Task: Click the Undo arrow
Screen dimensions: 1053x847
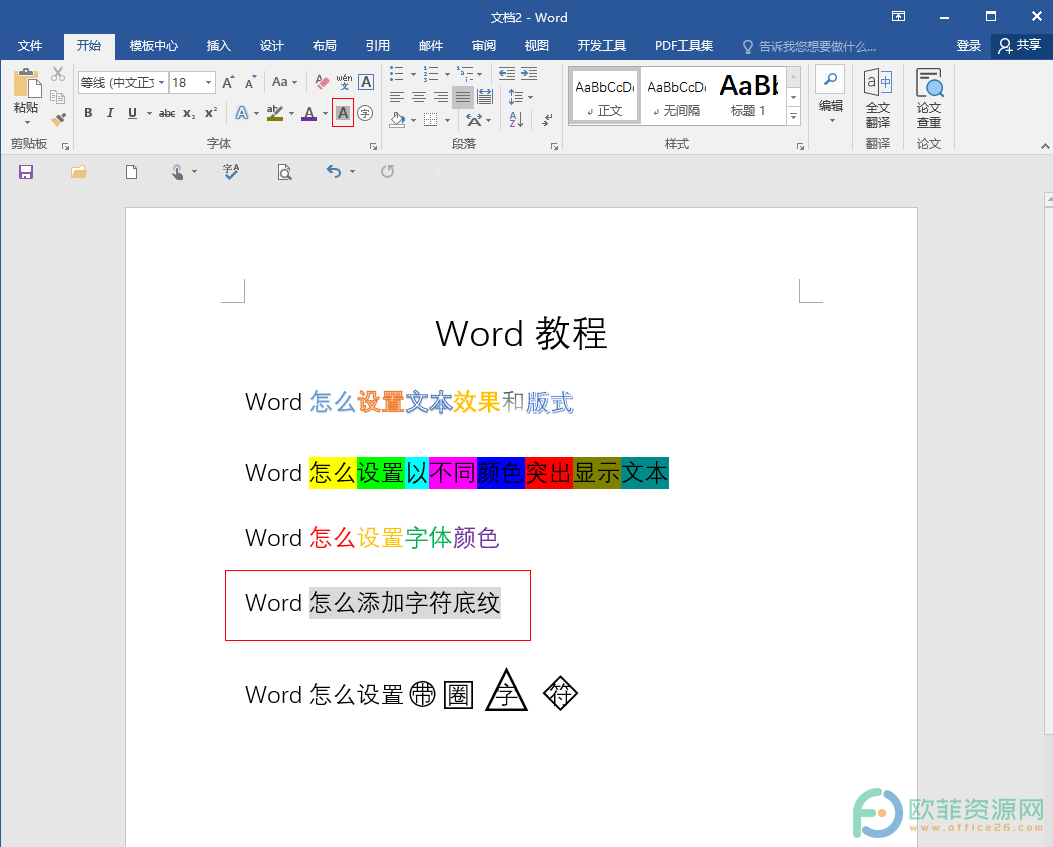Action: point(334,172)
